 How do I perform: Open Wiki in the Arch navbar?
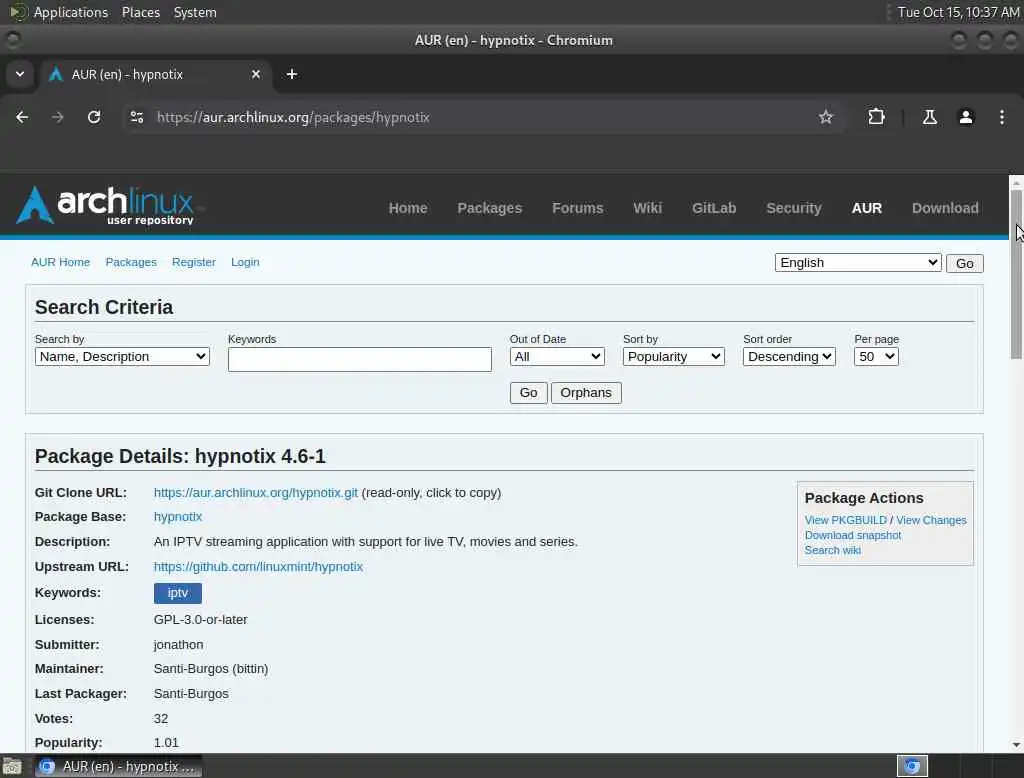pos(647,208)
